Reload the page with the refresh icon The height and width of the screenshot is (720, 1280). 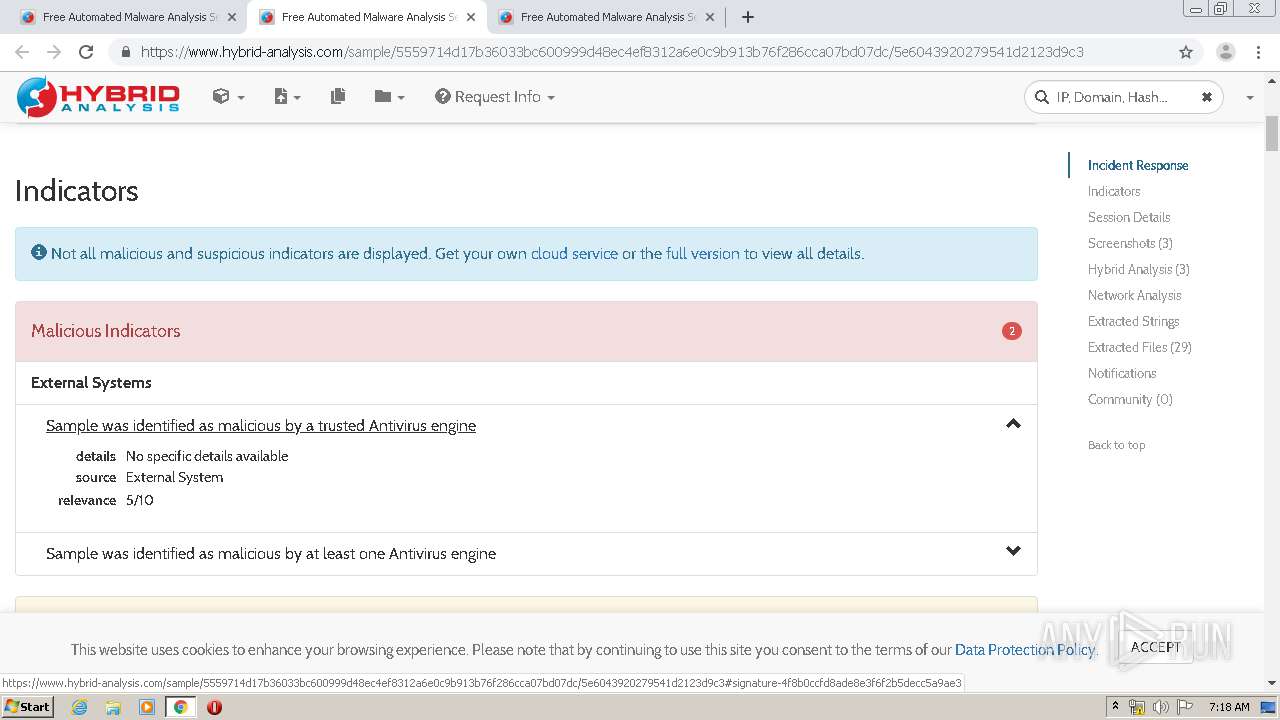pyautogui.click(x=86, y=52)
